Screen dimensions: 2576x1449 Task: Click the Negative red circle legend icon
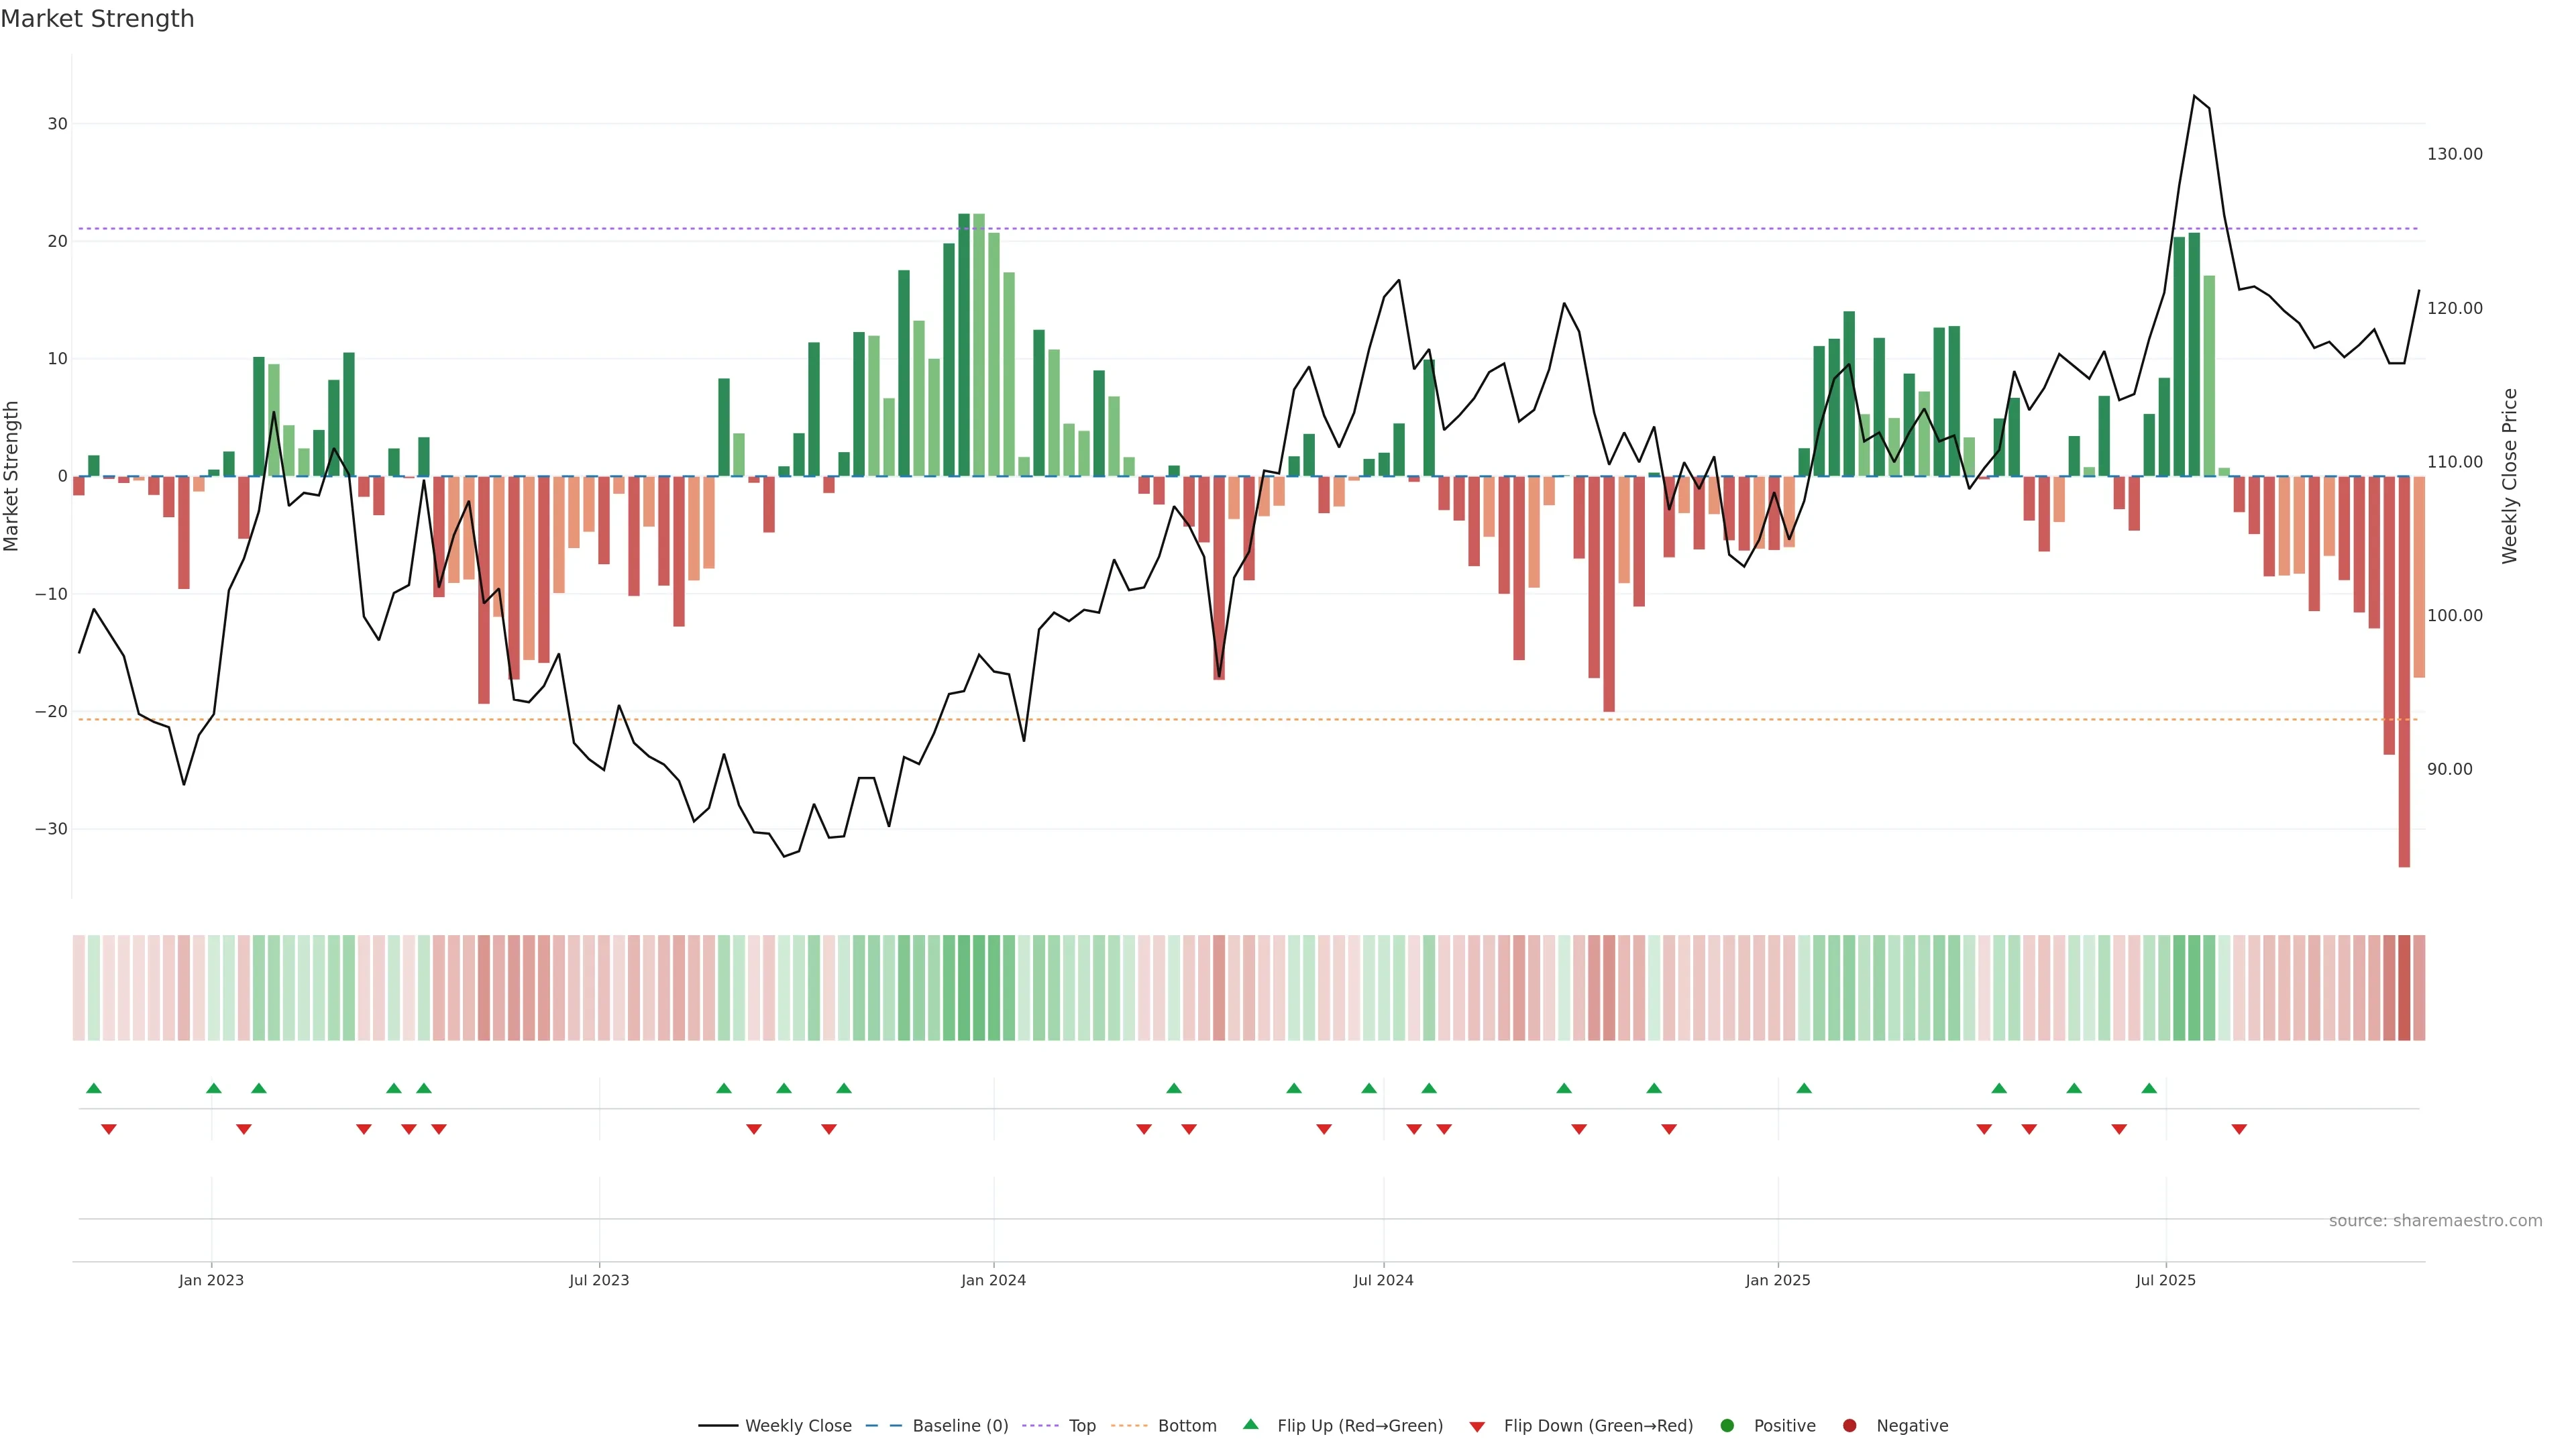tap(1849, 1426)
